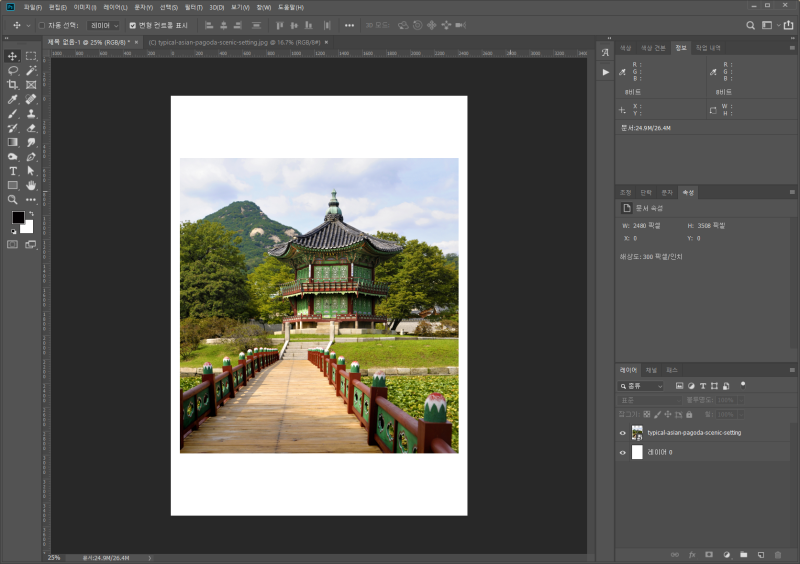Enable the 자동 선택 checkbox
800x564 pixels.
[42, 26]
